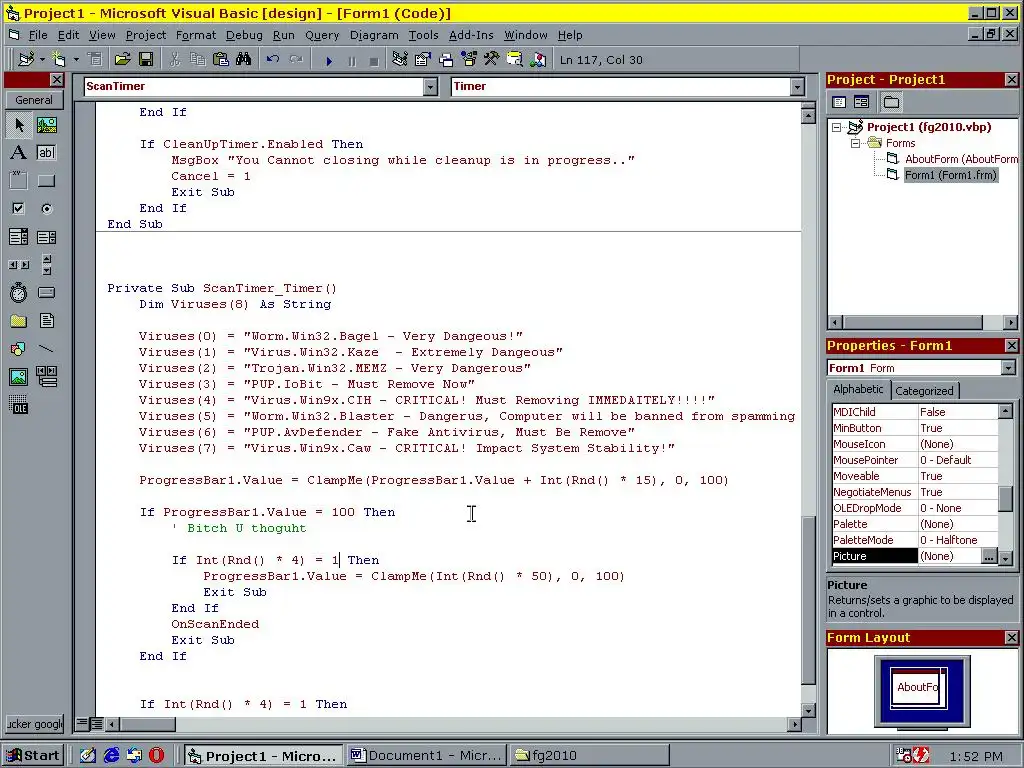The height and width of the screenshot is (768, 1024).
Task: Click the Picture property ellipsis button
Action: 989,556
